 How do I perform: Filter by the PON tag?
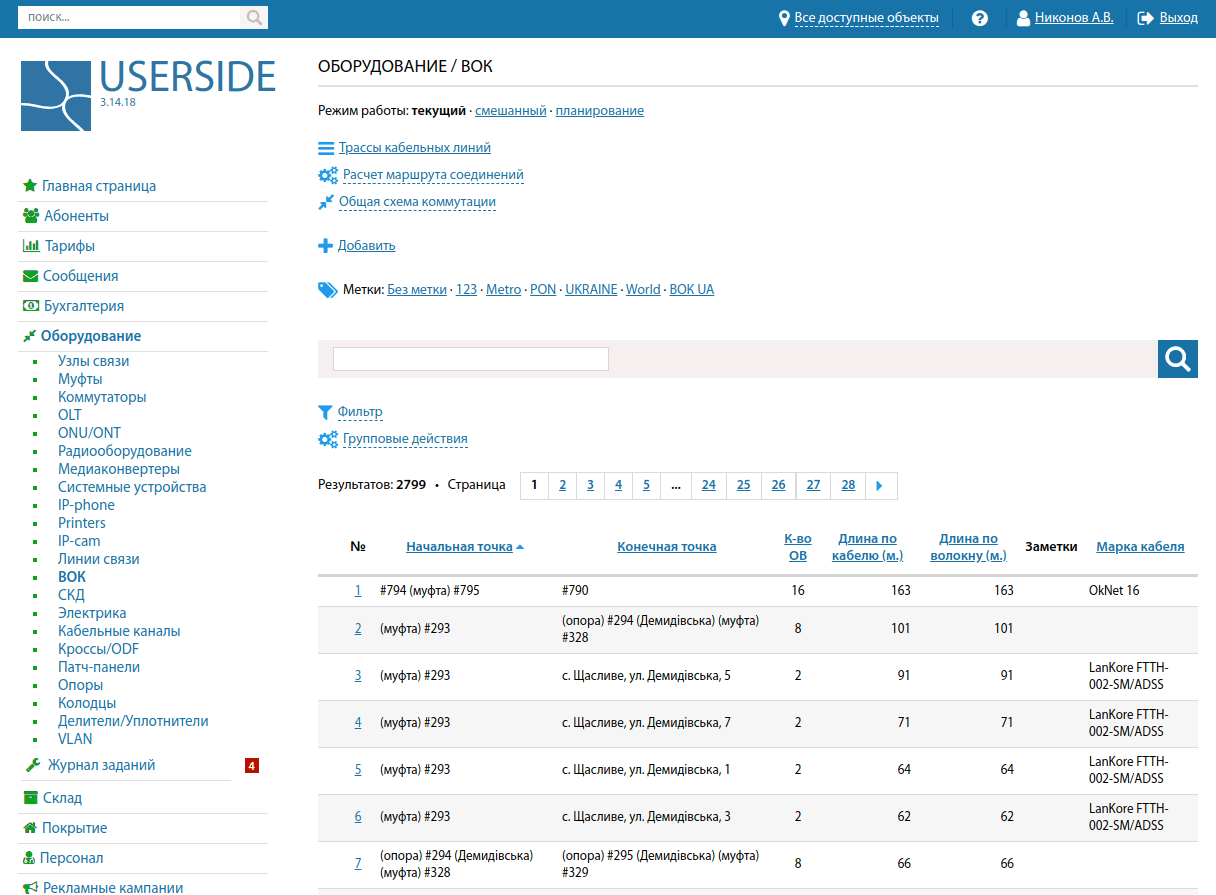tap(542, 290)
